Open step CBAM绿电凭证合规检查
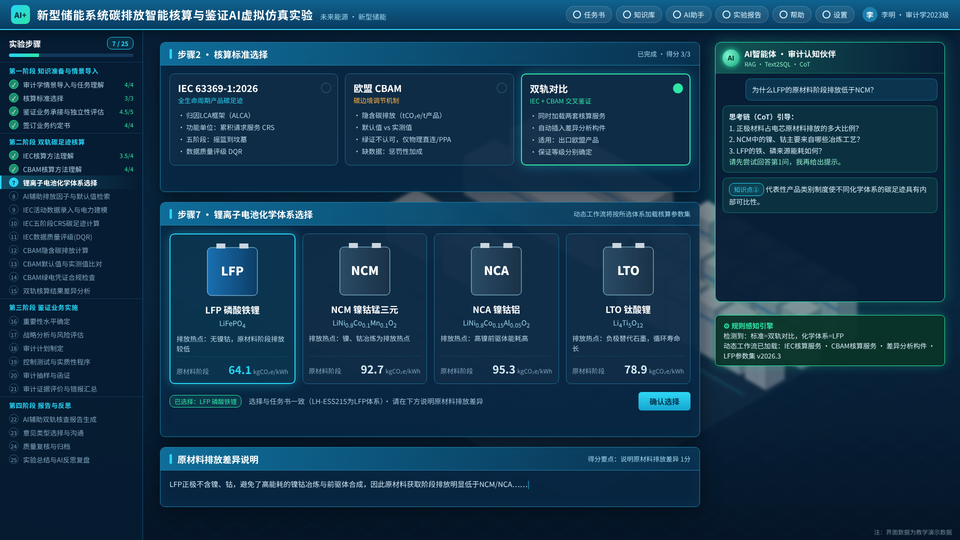Viewport: 960px width, 540px height. point(71,277)
